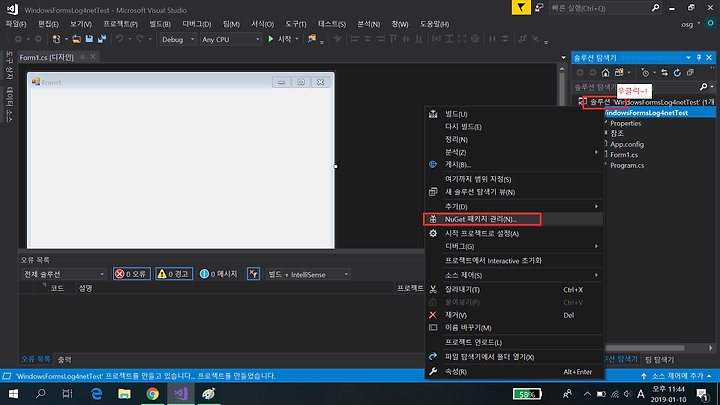
Task: Expand the 추가(D) submenu in context menu
Action: click(596, 207)
